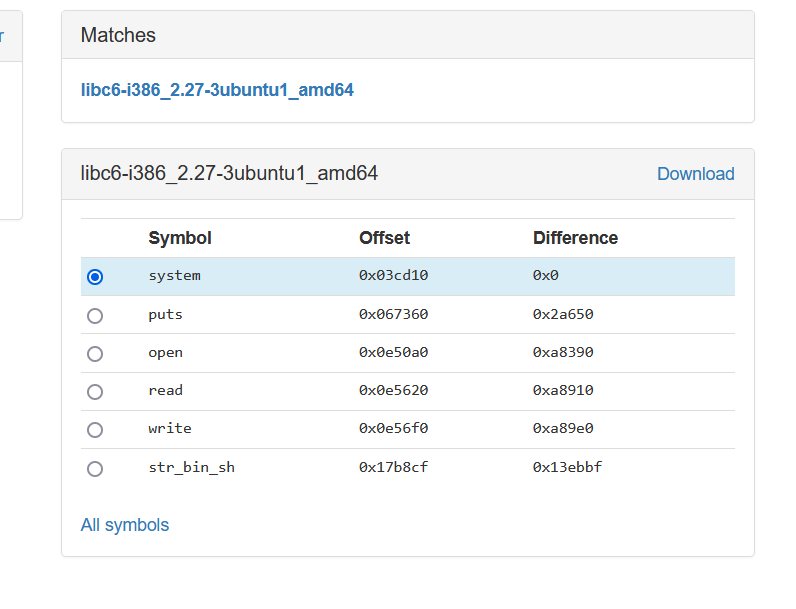Select the str_bin_sh radio button
The height and width of the screenshot is (609, 796).
[95, 468]
